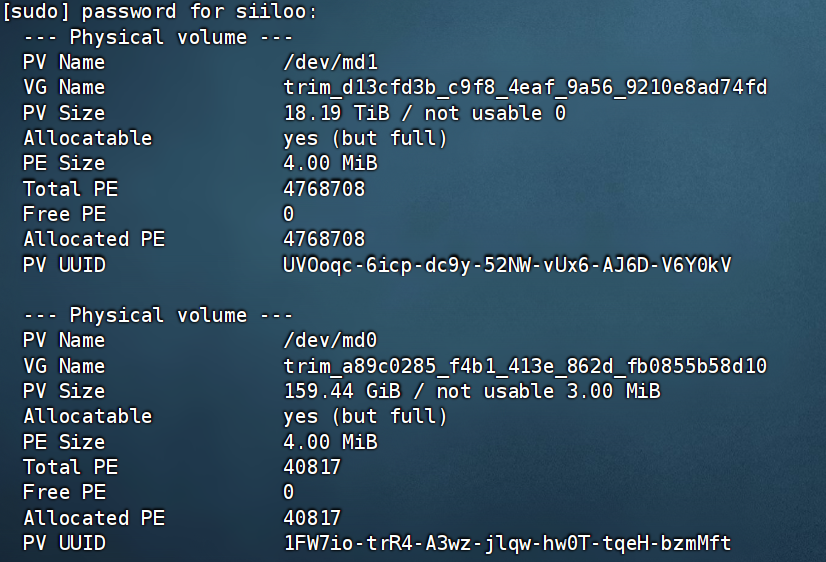Image resolution: width=826 pixels, height=562 pixels.
Task: Select the /dev/md1 PV Name value
Action: 330,62
